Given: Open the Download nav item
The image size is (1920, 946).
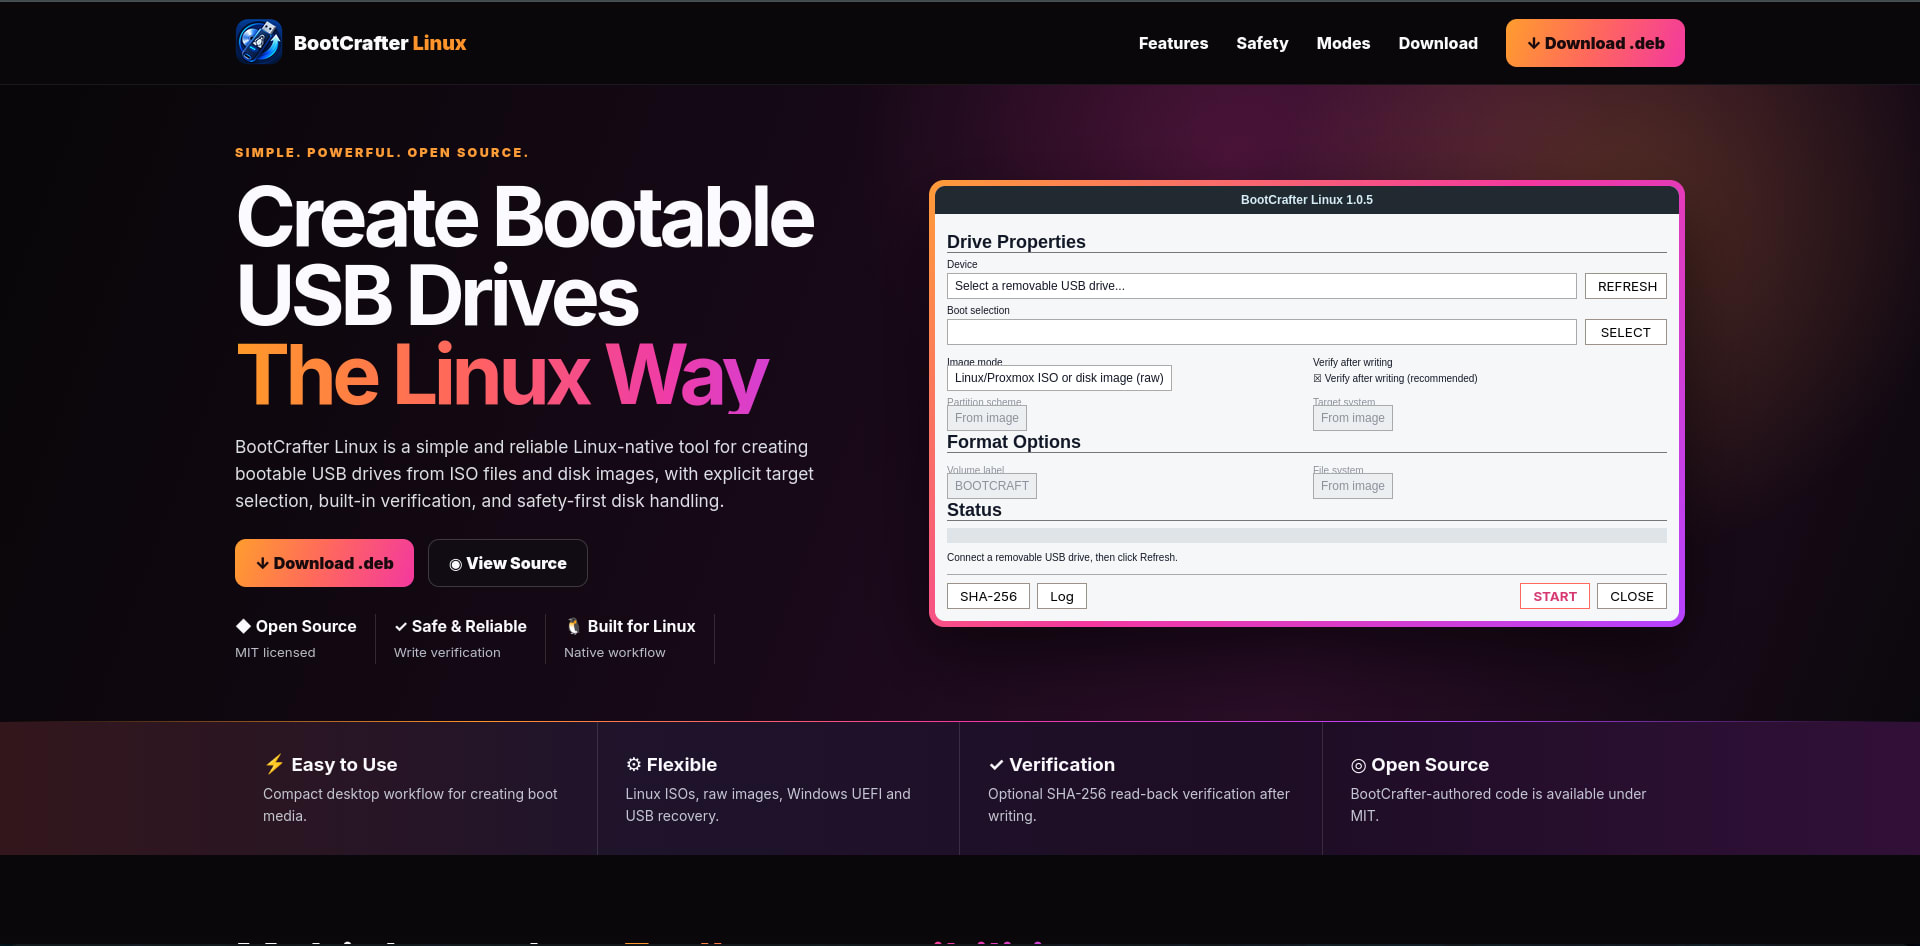Looking at the screenshot, I should [x=1438, y=43].
